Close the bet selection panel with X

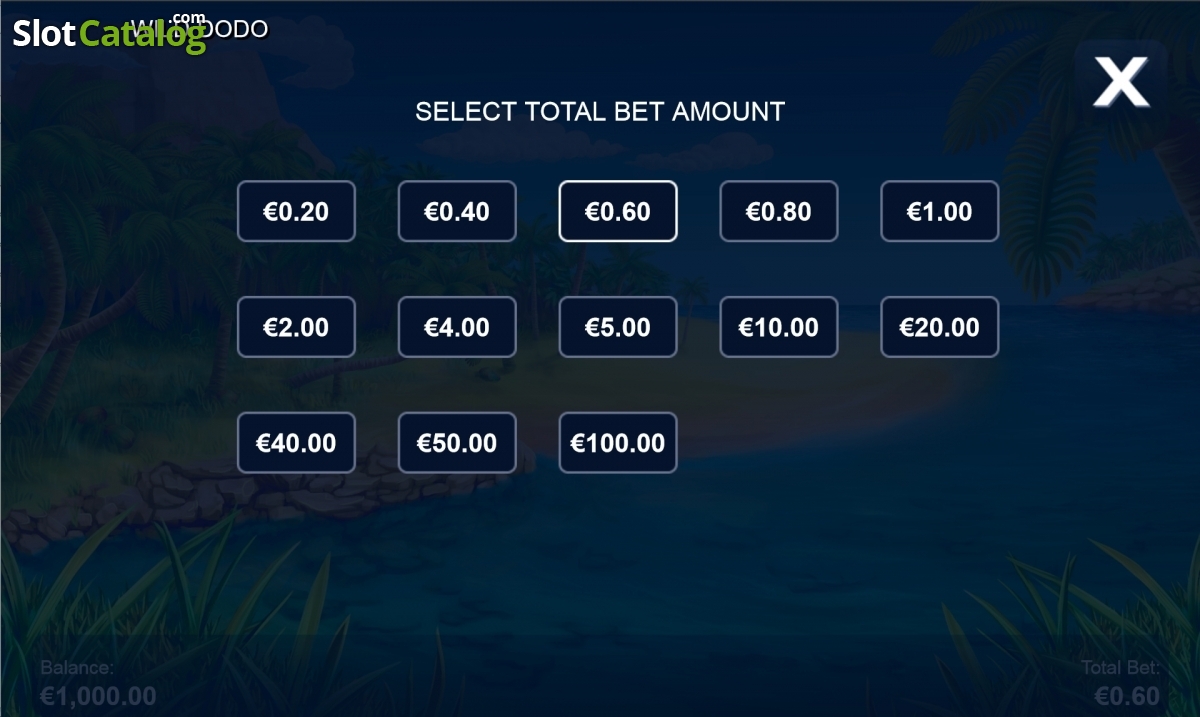click(x=1121, y=82)
